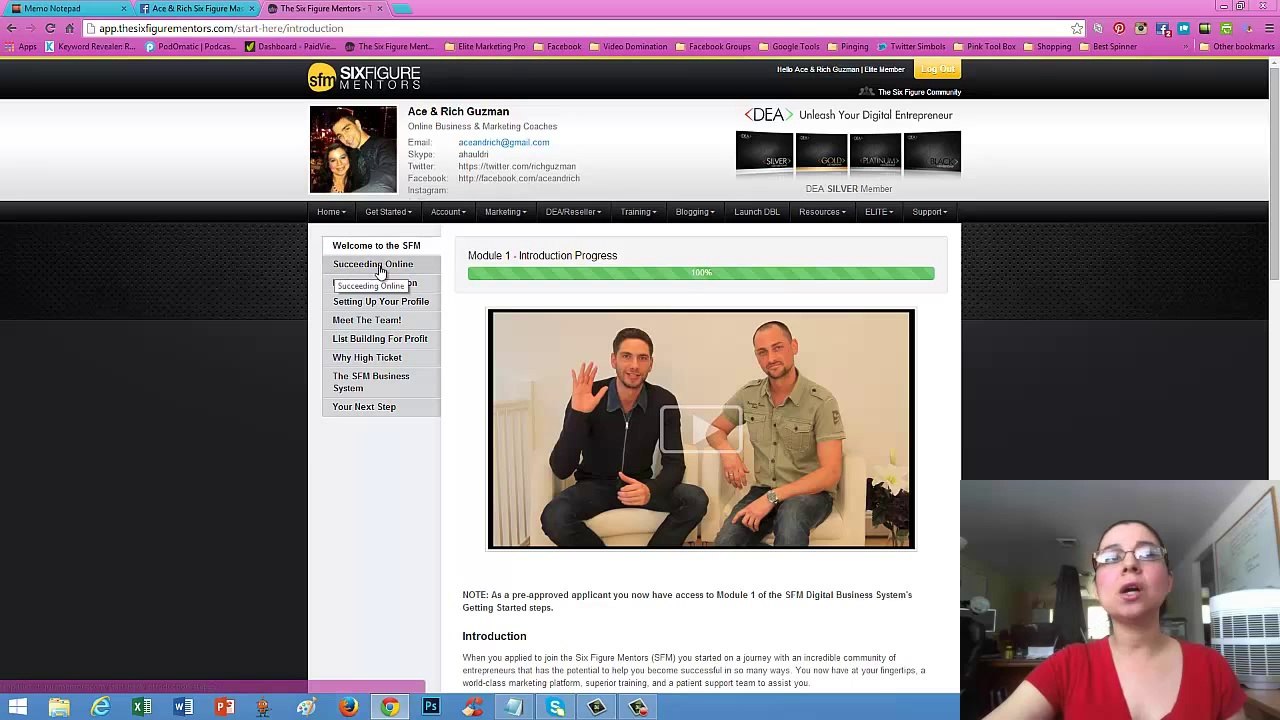Viewport: 1280px width, 720px height.
Task: Launch Firefox from the taskbar
Action: (348, 708)
